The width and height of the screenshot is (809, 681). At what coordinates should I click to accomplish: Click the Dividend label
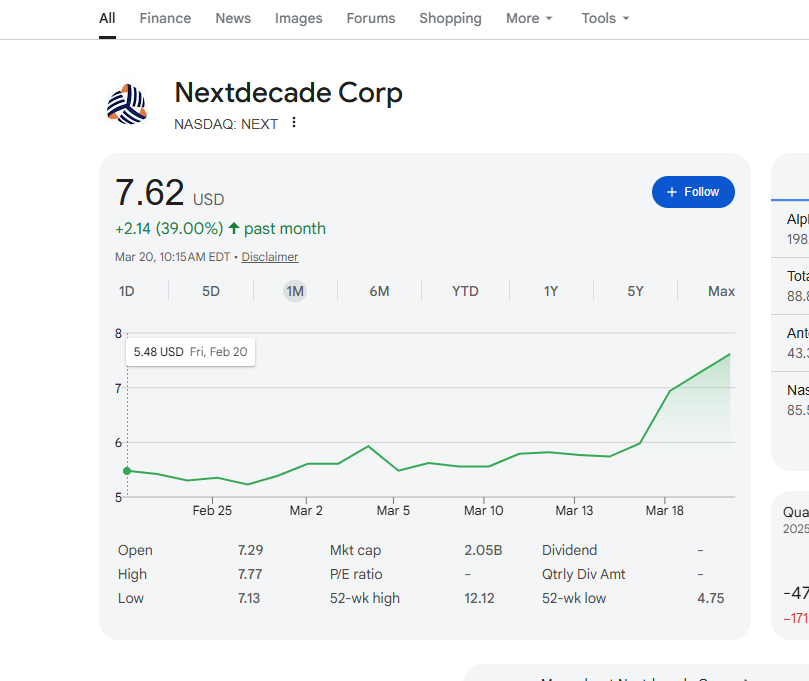pyautogui.click(x=570, y=550)
